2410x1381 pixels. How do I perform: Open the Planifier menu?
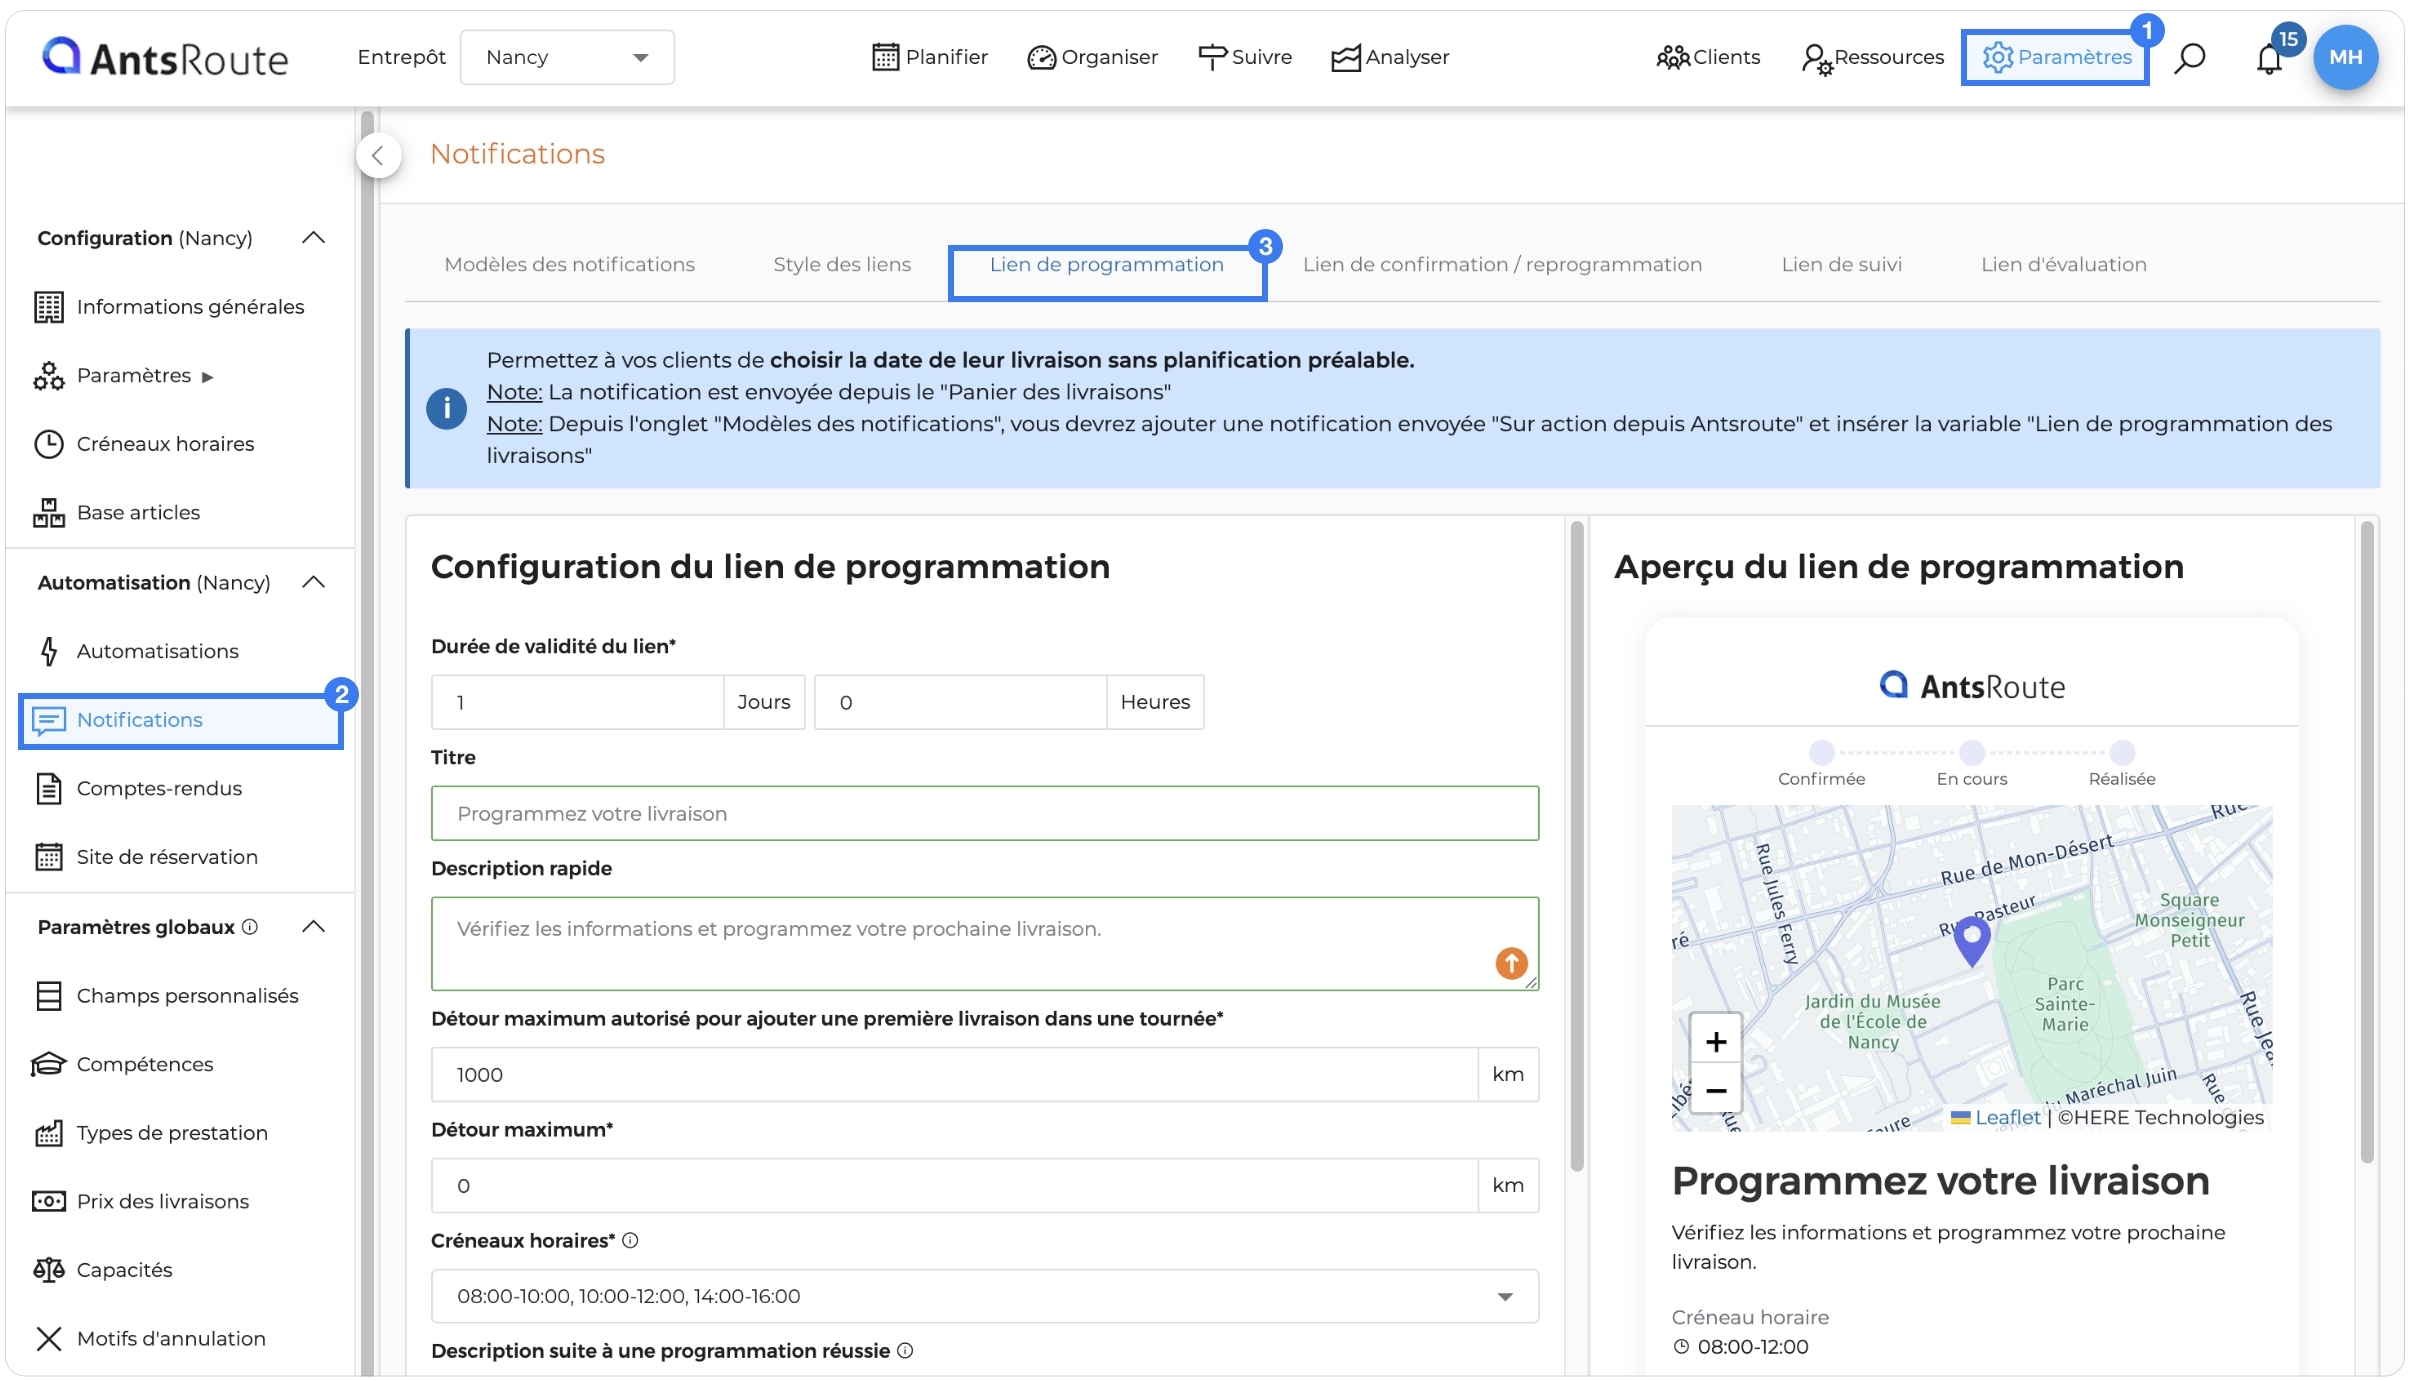[x=930, y=57]
